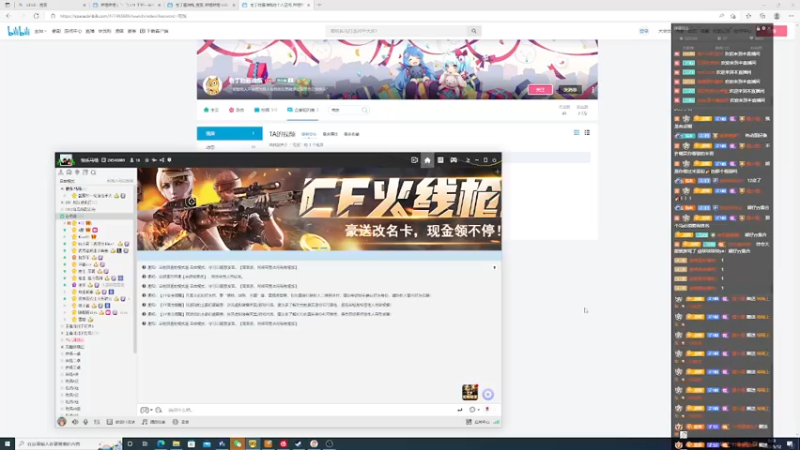The height and width of the screenshot is (450, 800).
Task: Click the YY share icon beside the channel ID
Action: 162,160
